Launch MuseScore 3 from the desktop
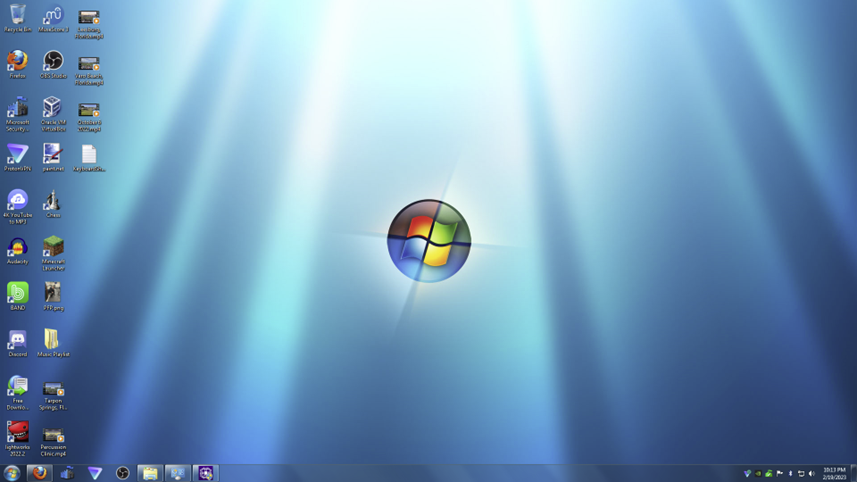The width and height of the screenshot is (857, 482). point(53,16)
